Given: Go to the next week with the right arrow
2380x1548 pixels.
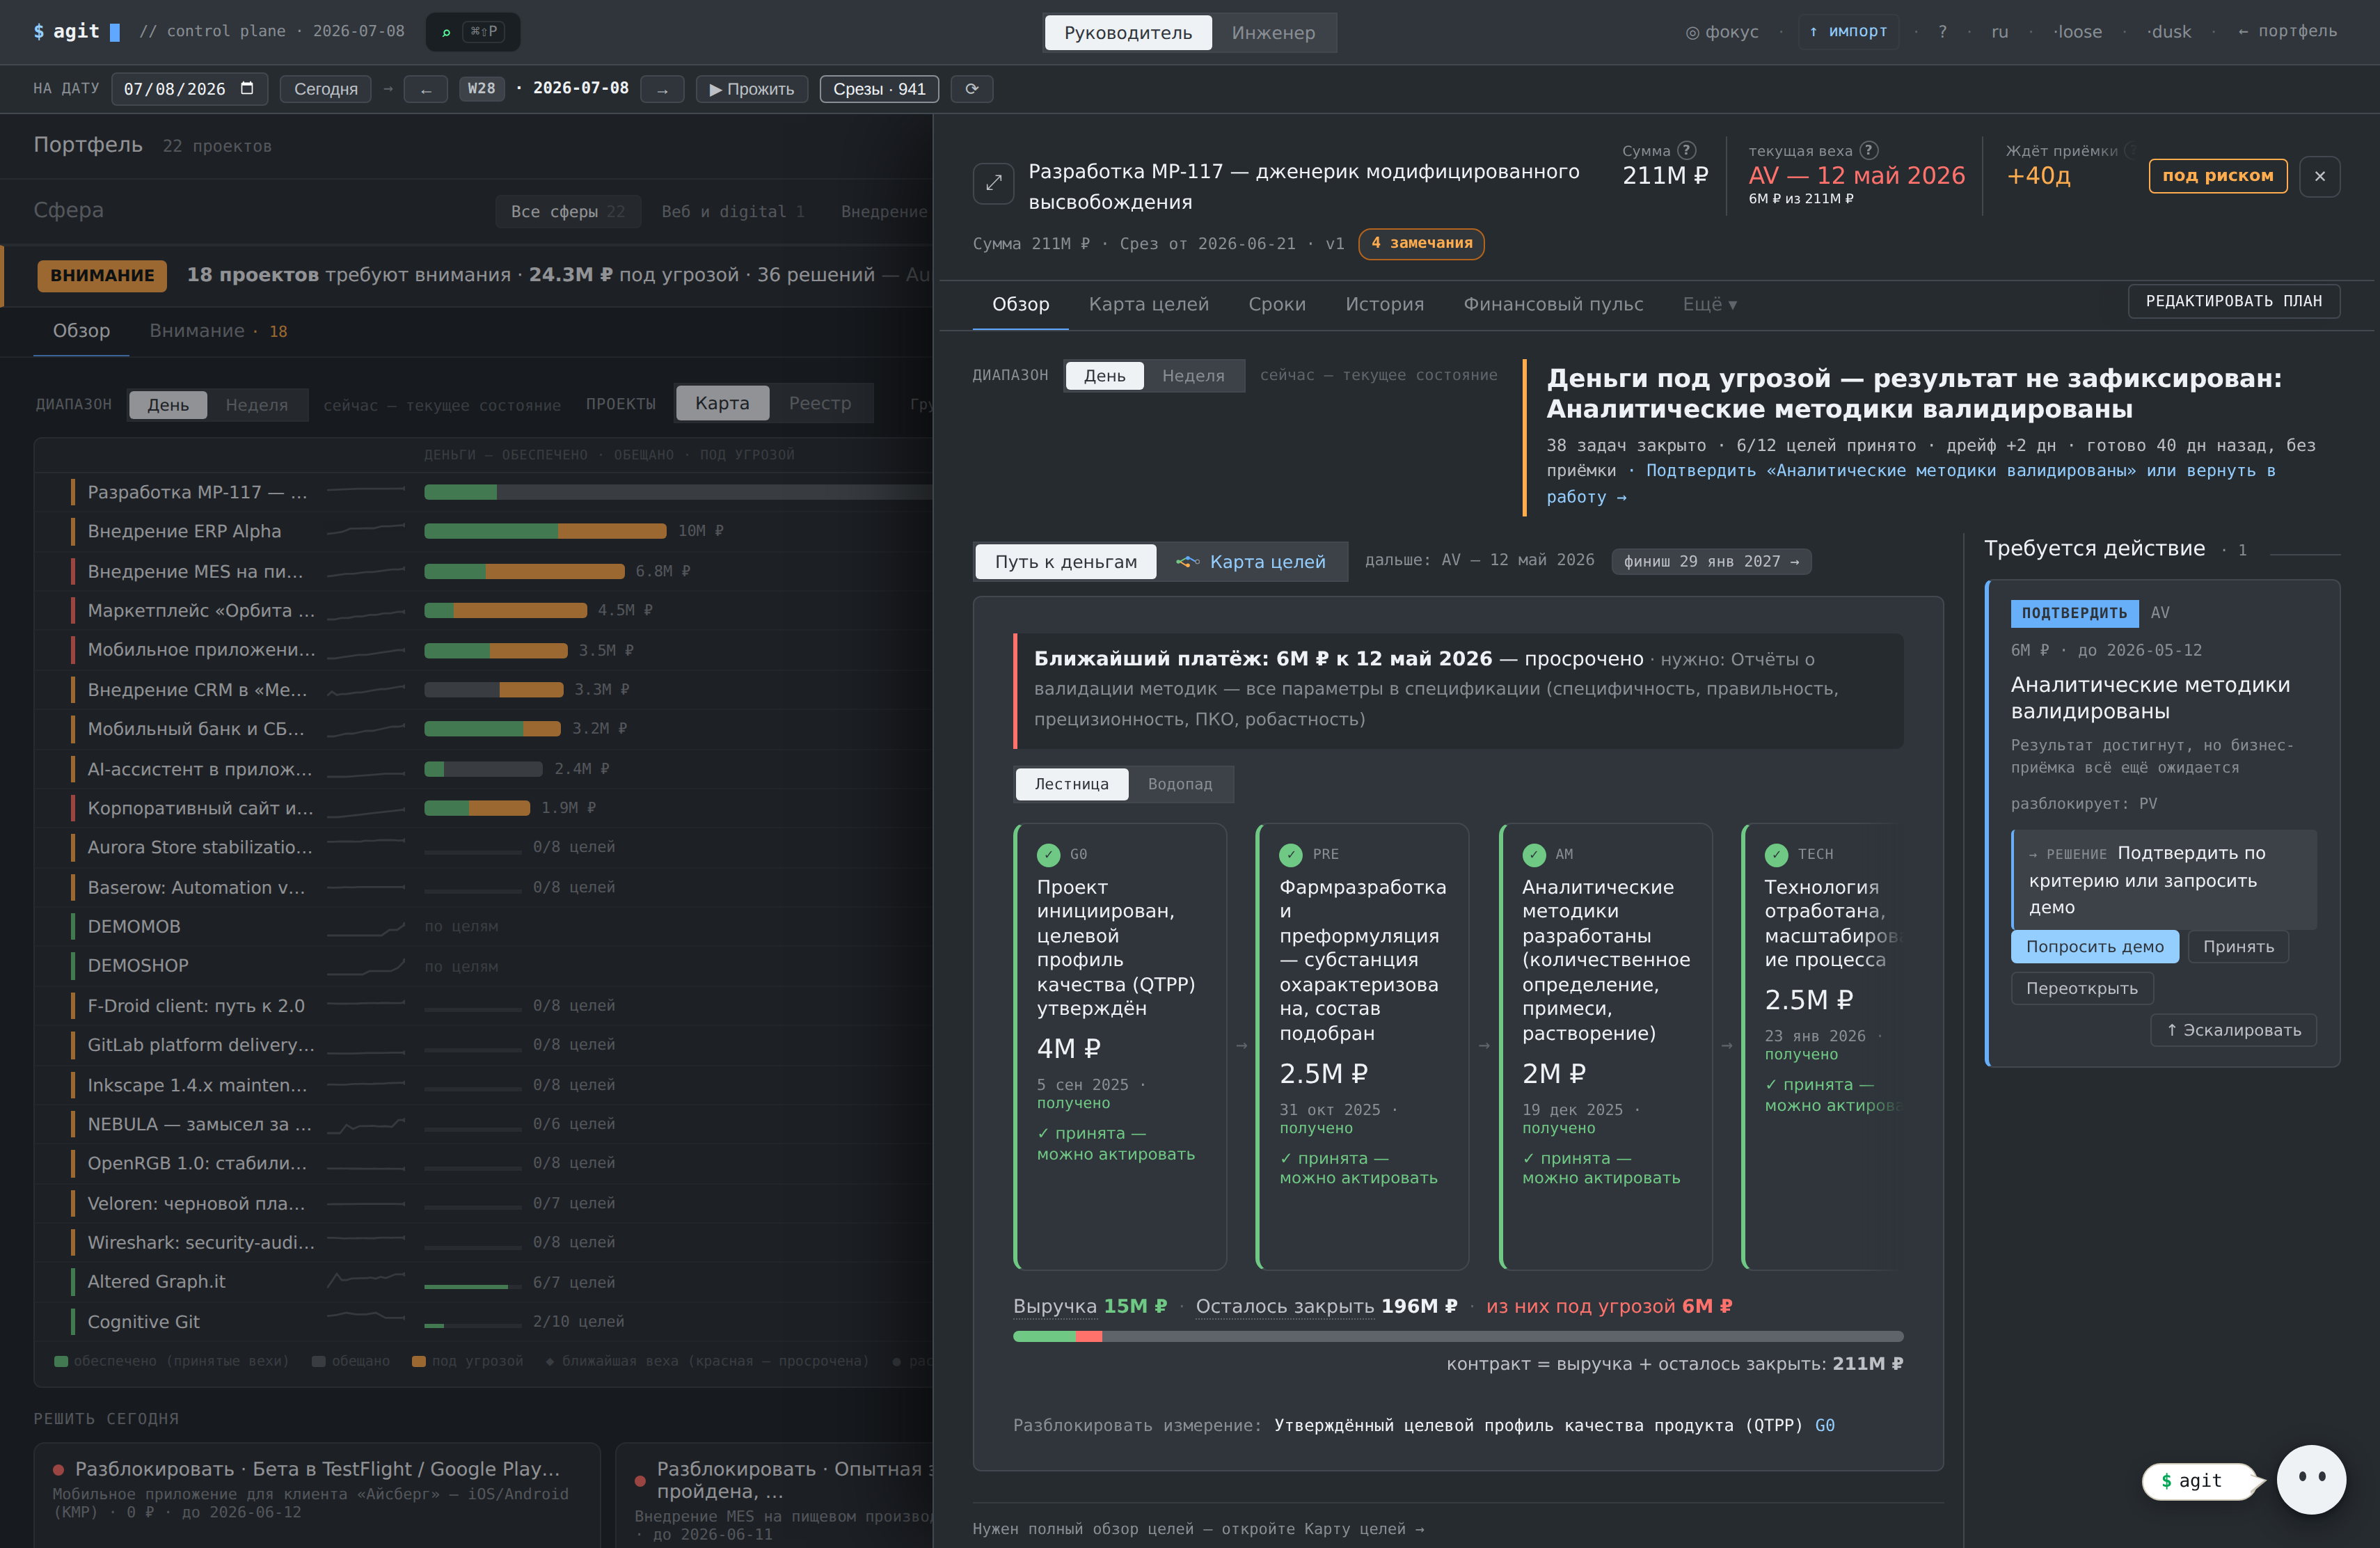Looking at the screenshot, I should (x=662, y=89).
